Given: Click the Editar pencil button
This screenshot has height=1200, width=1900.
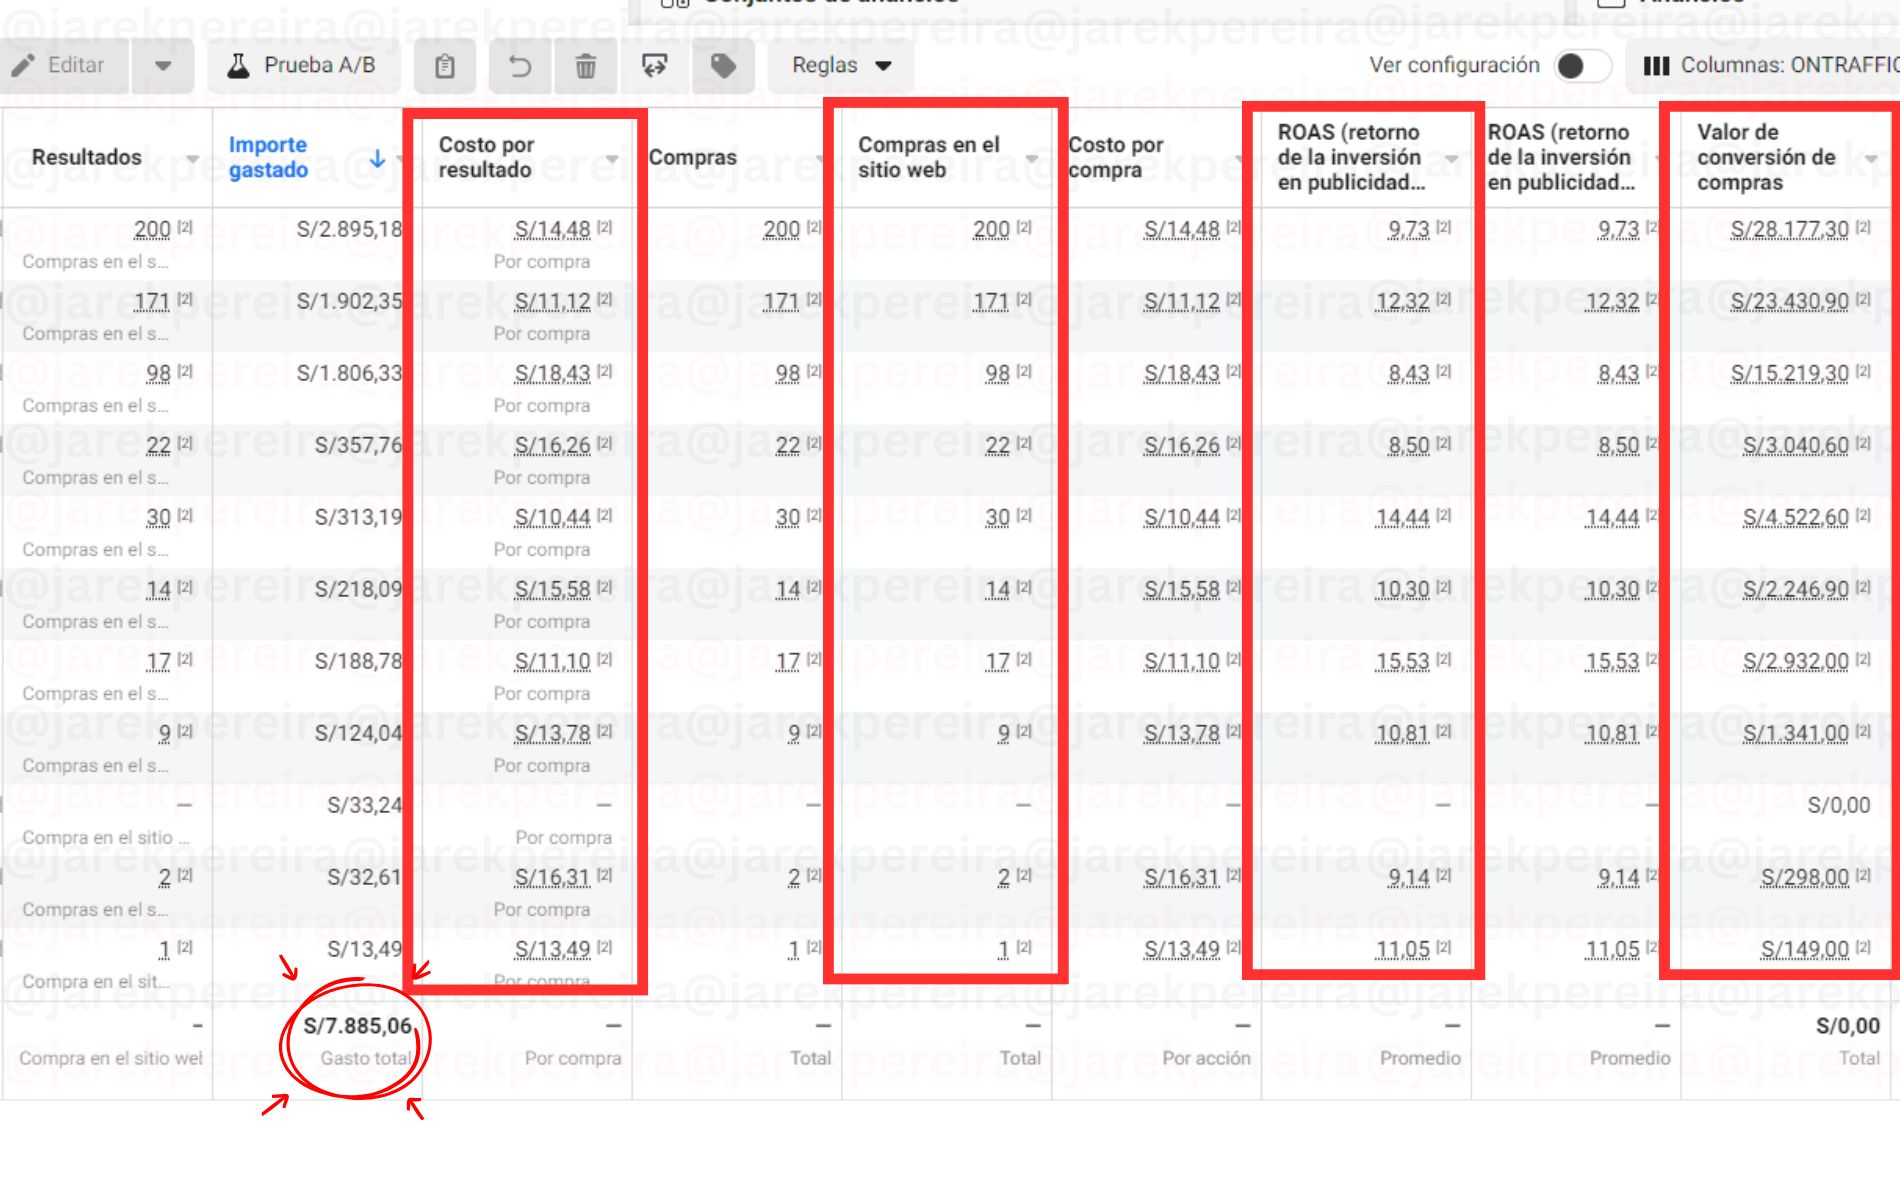Looking at the screenshot, I should tap(62, 66).
